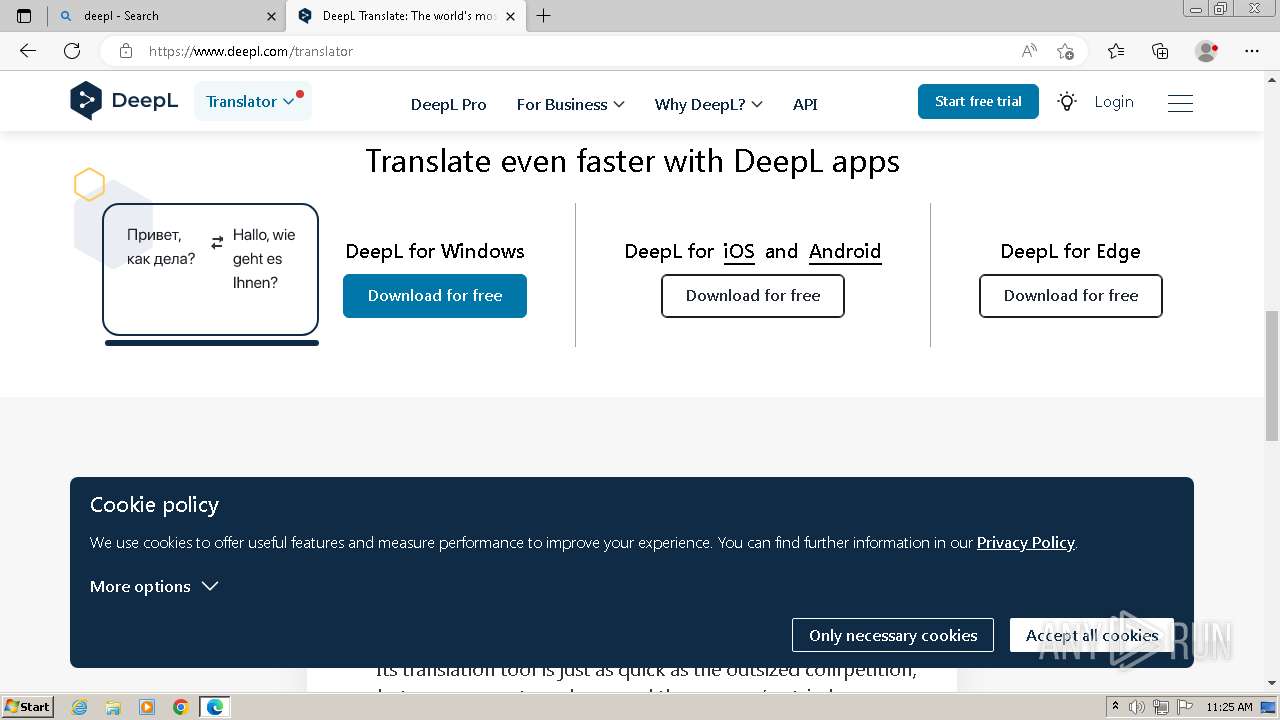Open the read aloud icon in the address bar
Viewport: 1280px width, 720px height.
tap(1029, 51)
